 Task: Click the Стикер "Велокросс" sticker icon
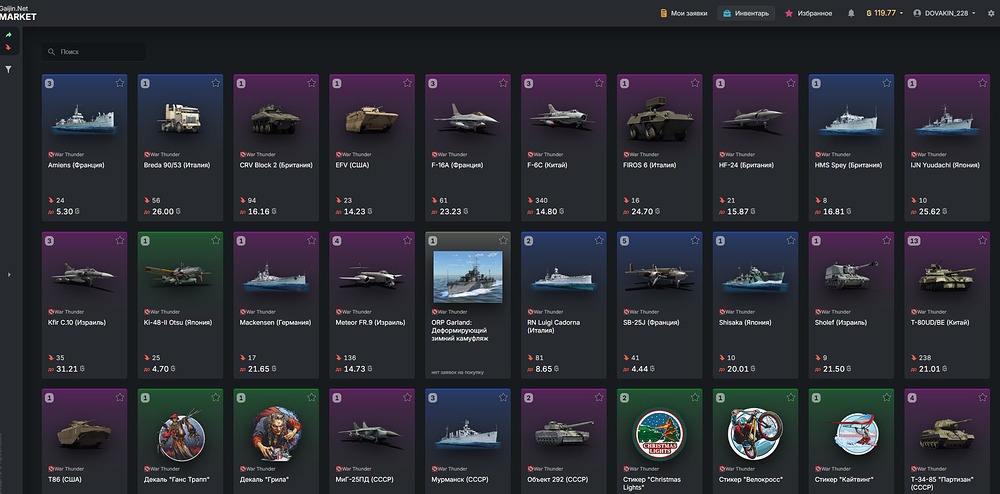[755, 434]
